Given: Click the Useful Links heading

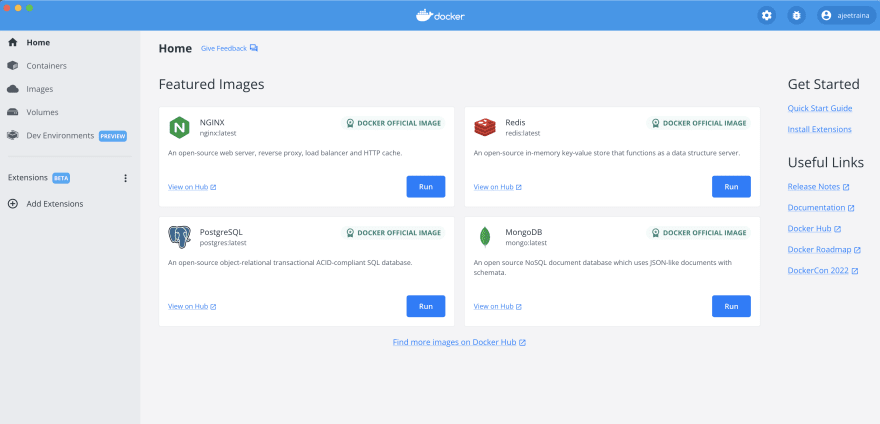Looking at the screenshot, I should (x=826, y=162).
